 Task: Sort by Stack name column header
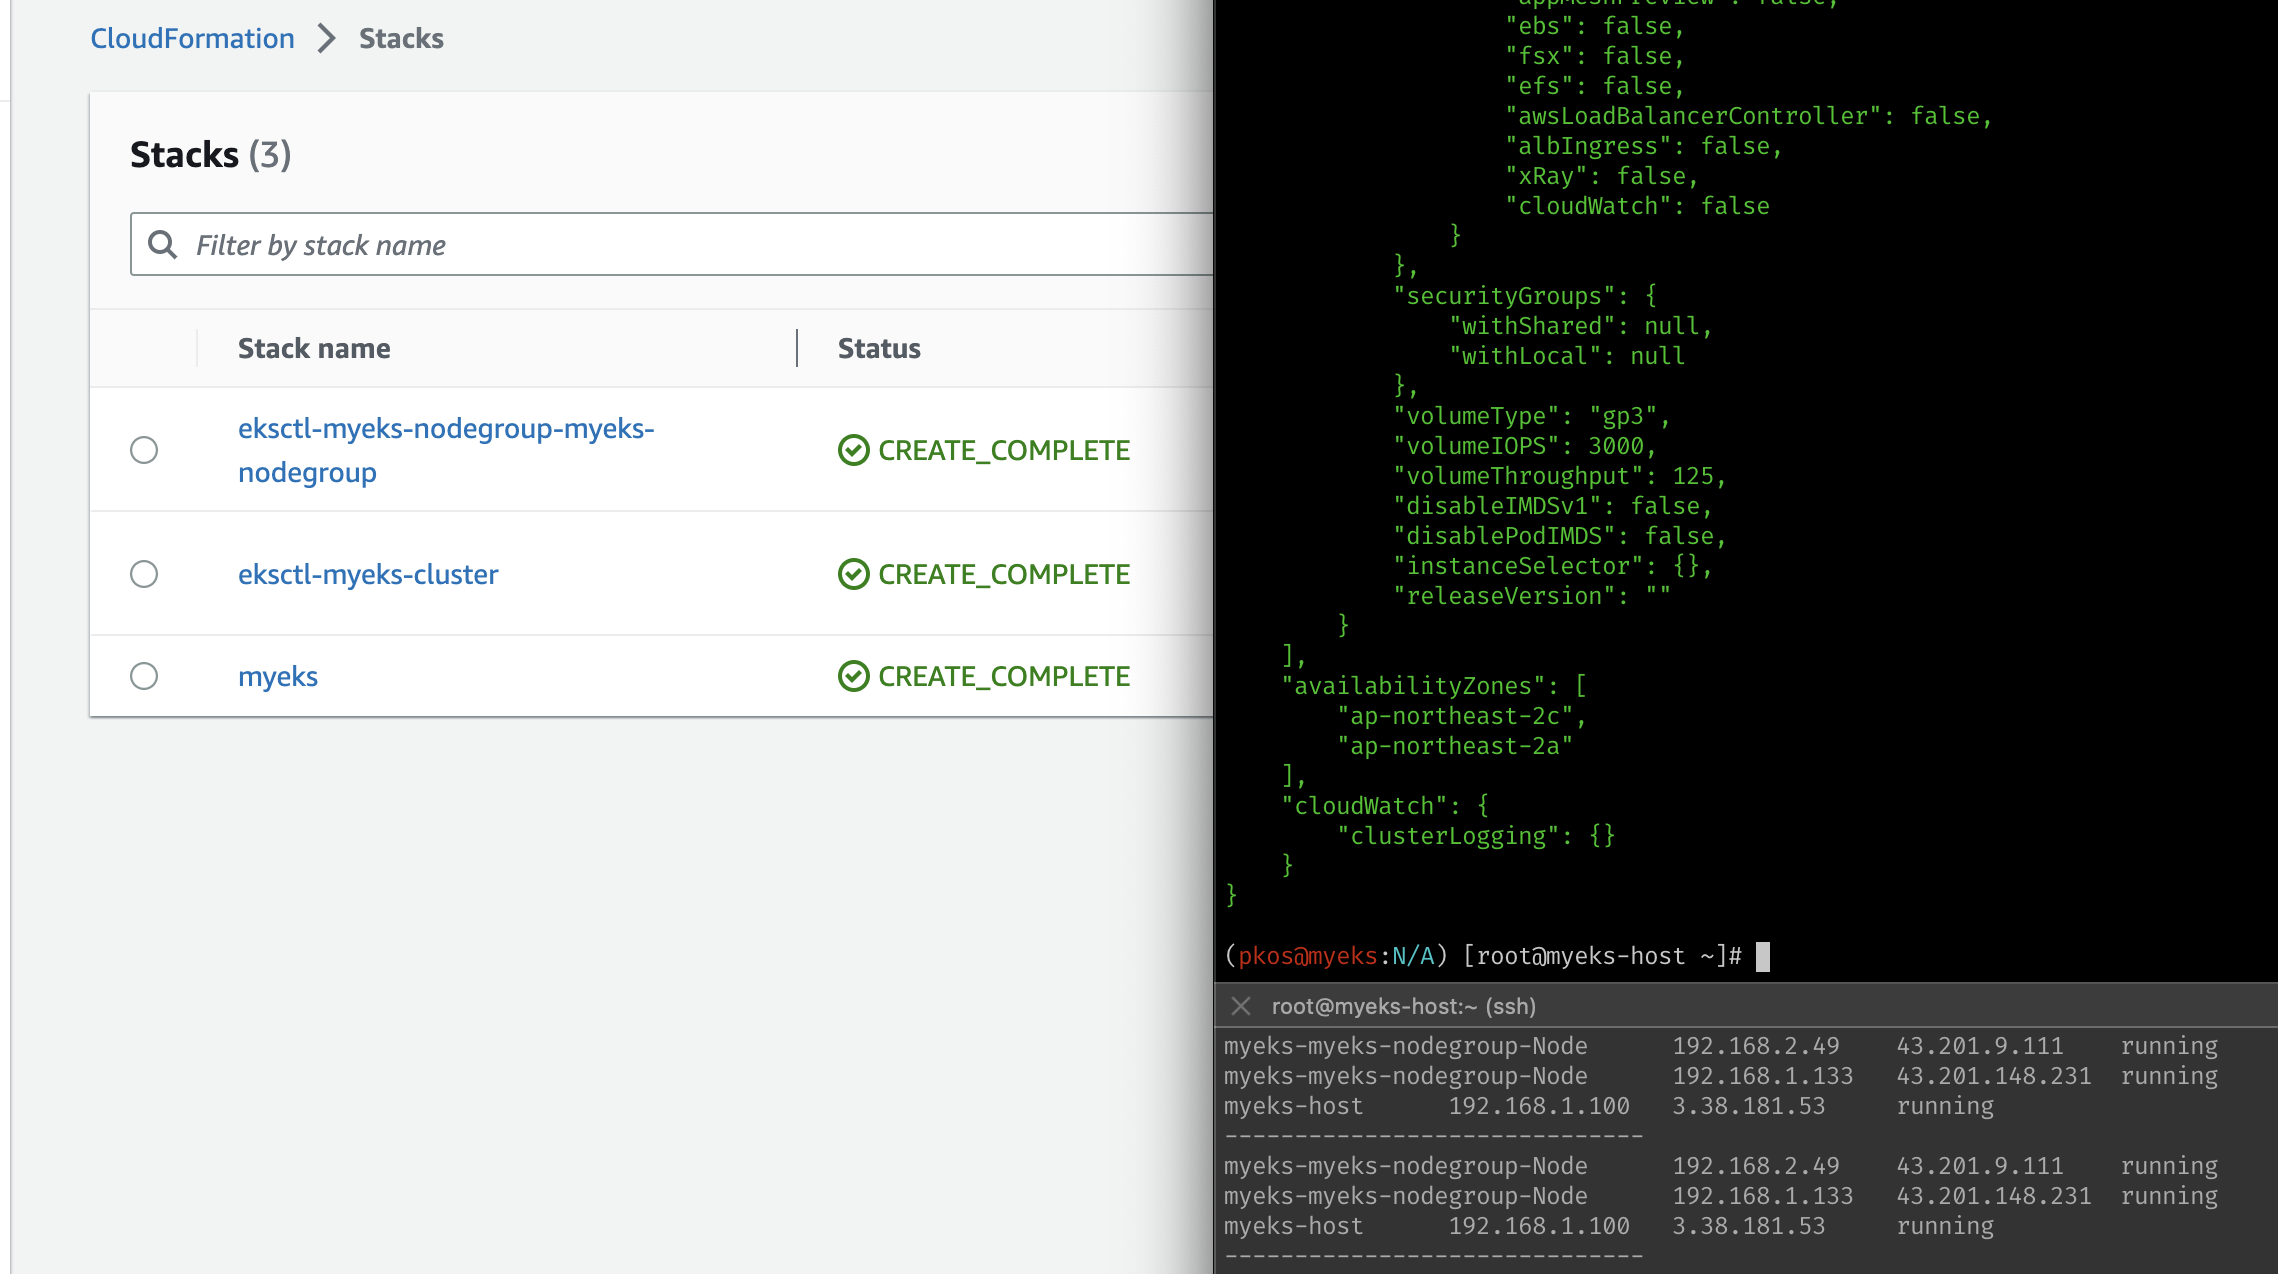(x=314, y=348)
